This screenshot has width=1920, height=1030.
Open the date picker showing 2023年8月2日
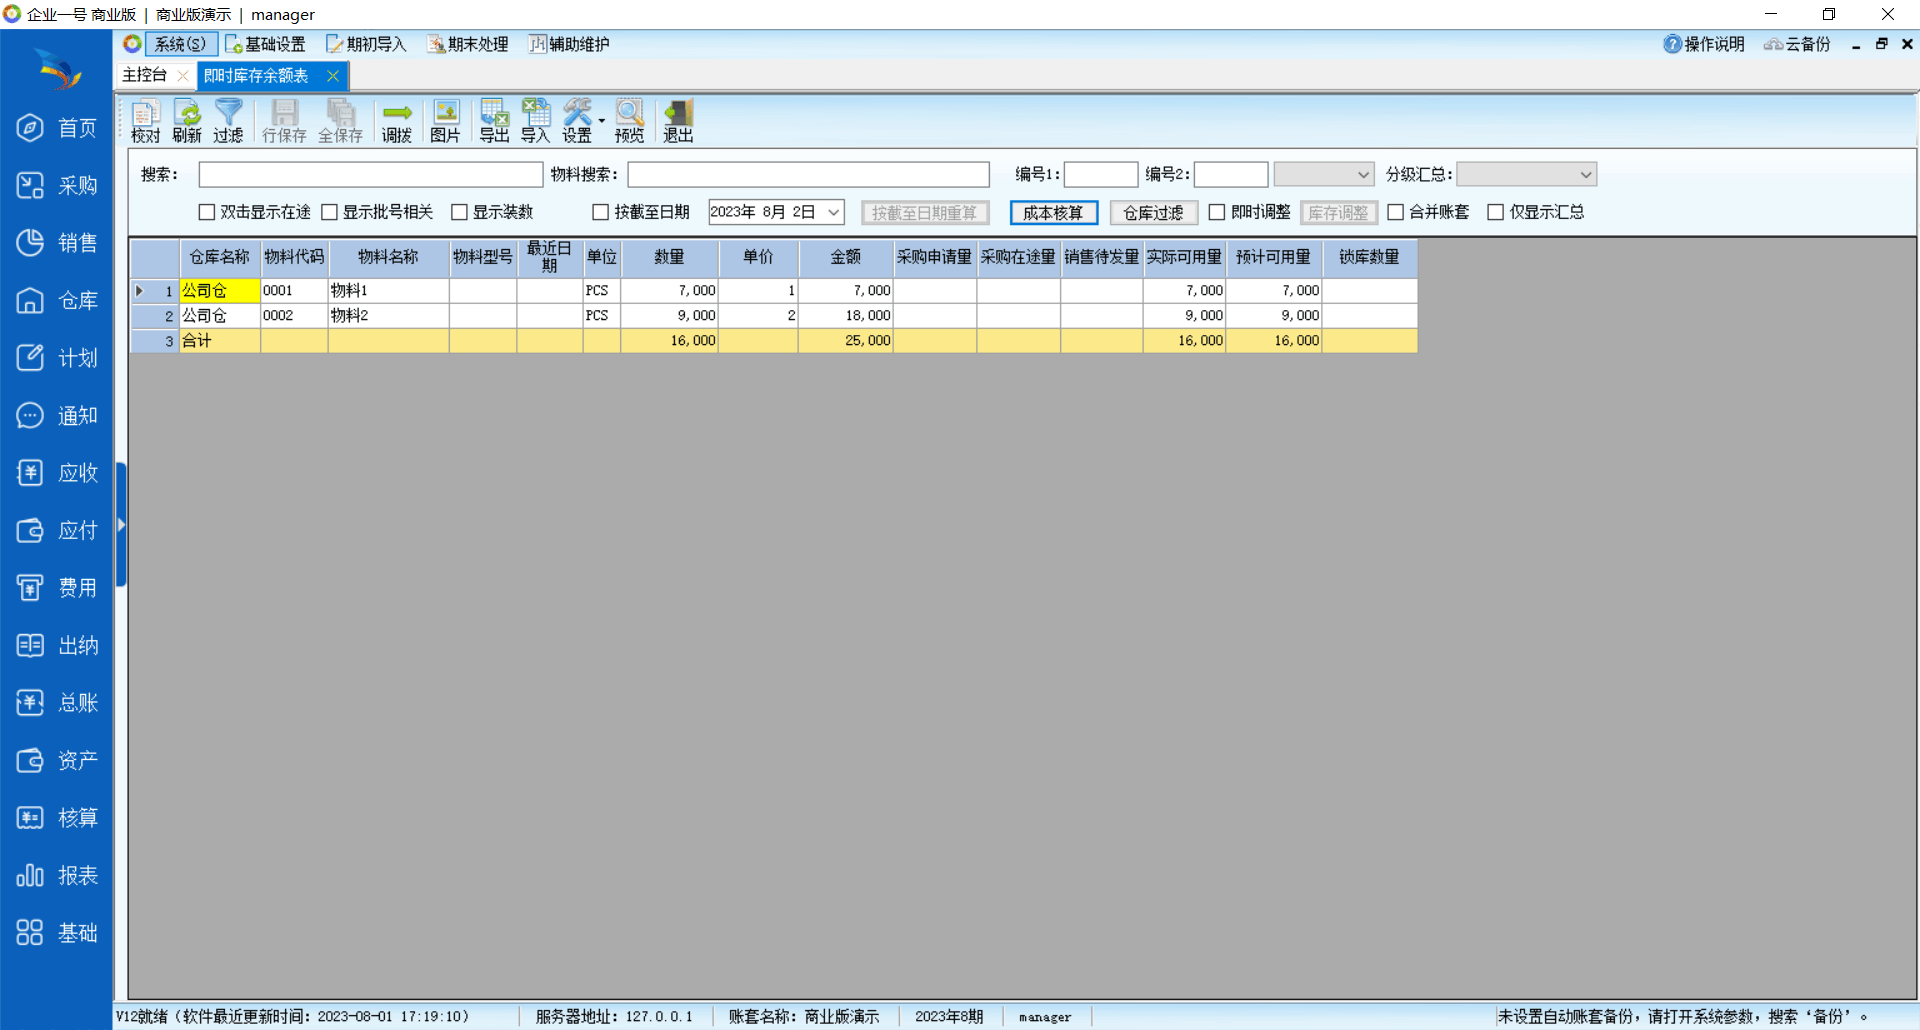point(833,212)
